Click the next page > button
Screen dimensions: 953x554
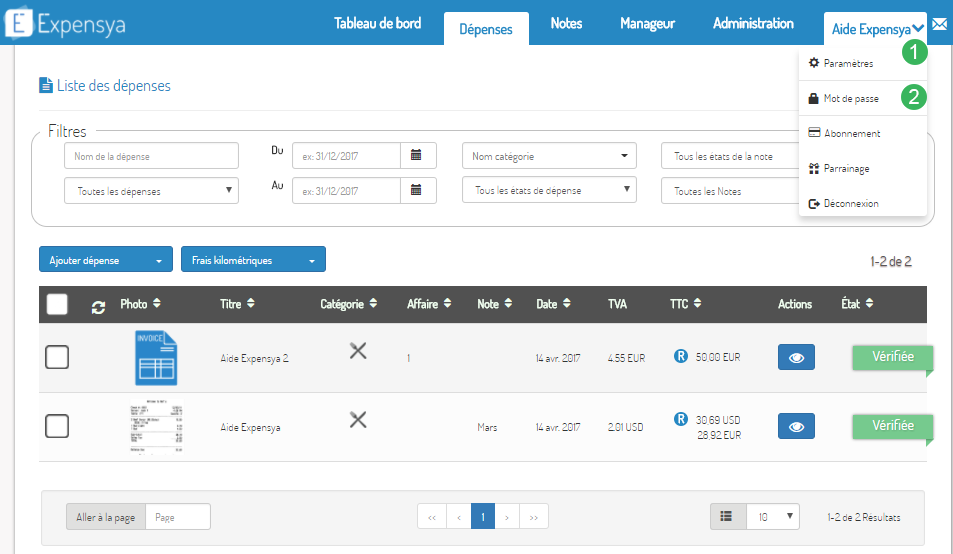pyautogui.click(x=507, y=516)
